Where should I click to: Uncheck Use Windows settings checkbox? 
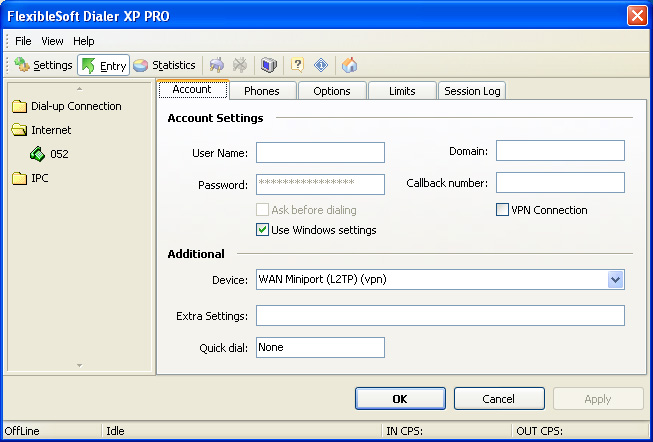click(x=262, y=230)
